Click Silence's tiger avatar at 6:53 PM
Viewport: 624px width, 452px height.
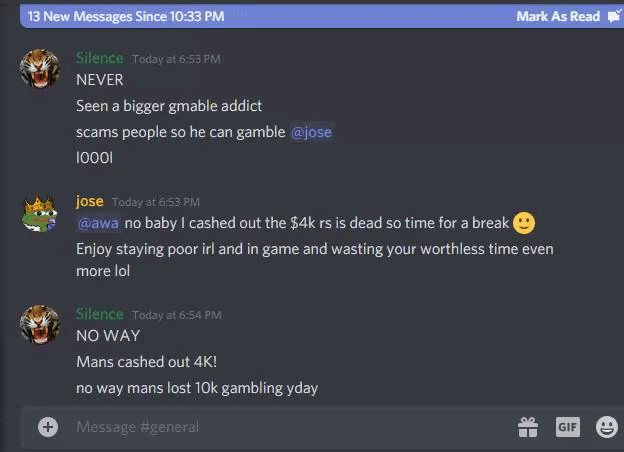40,68
